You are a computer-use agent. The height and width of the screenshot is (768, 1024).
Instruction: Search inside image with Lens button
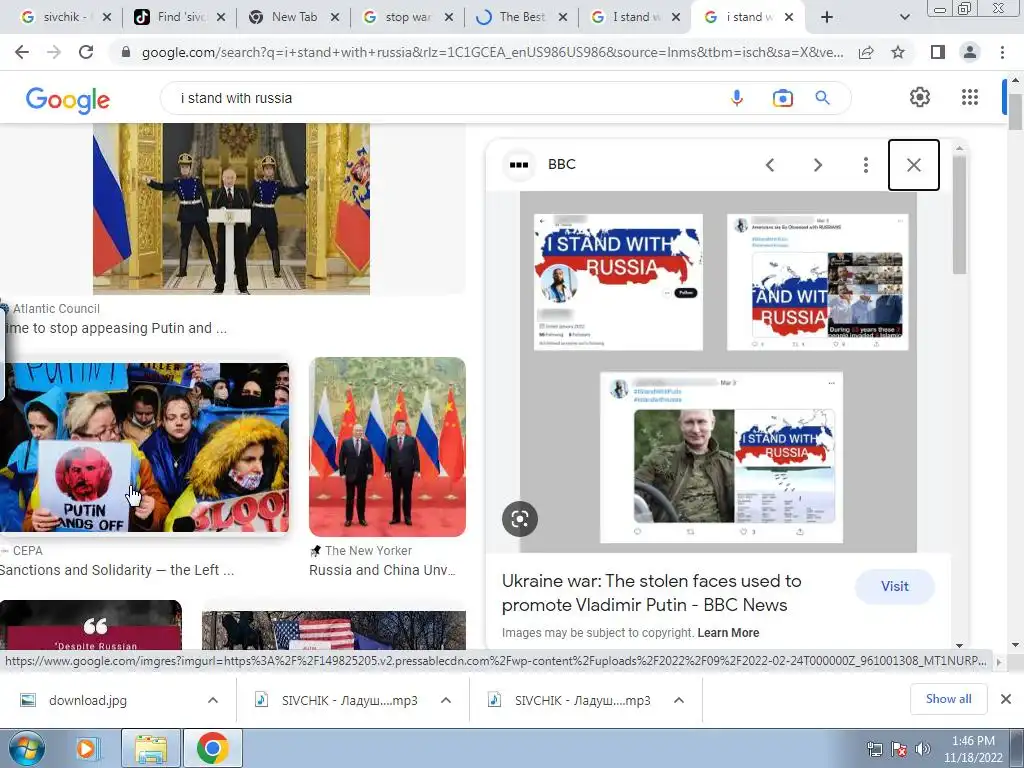[520, 519]
